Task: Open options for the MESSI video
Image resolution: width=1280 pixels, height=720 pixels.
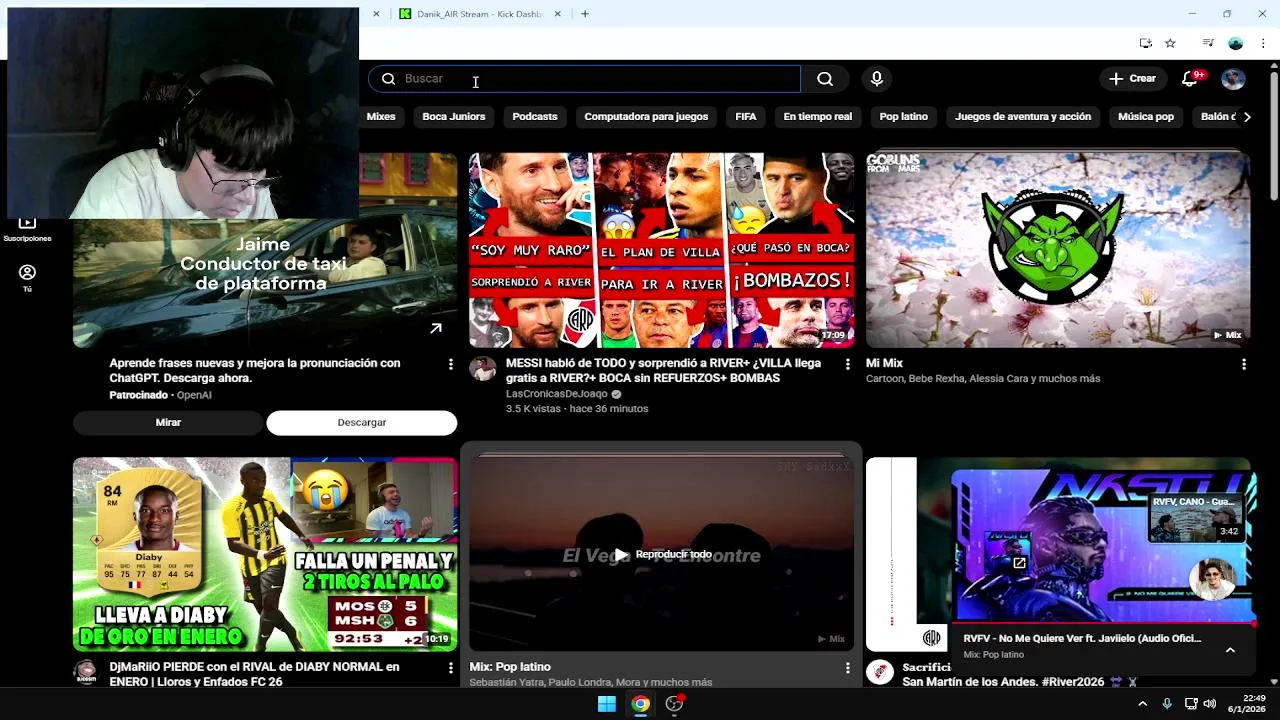Action: click(x=847, y=365)
